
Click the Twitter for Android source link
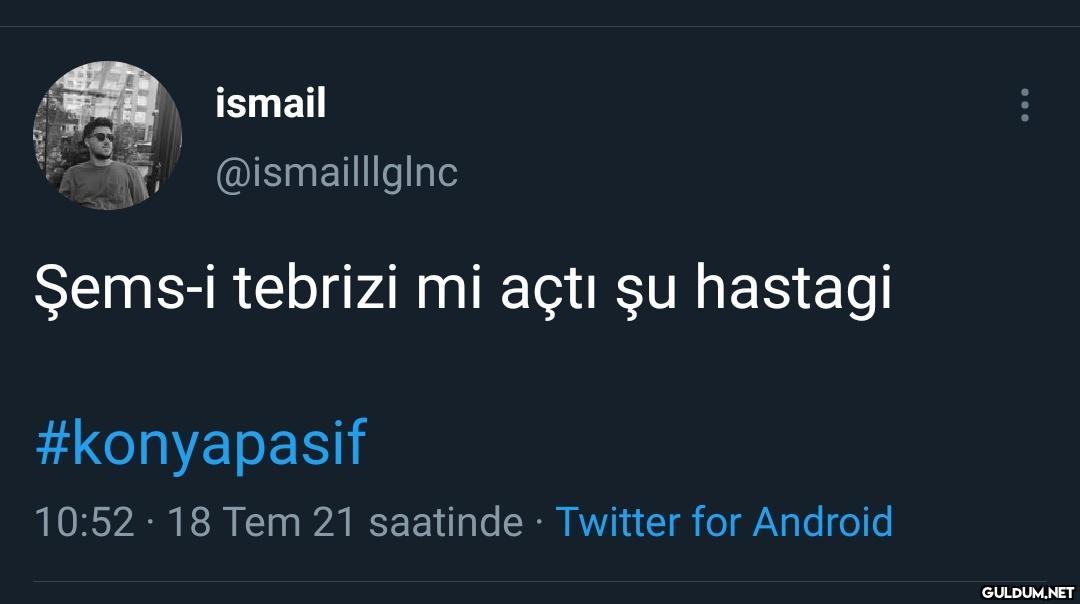tap(723, 522)
